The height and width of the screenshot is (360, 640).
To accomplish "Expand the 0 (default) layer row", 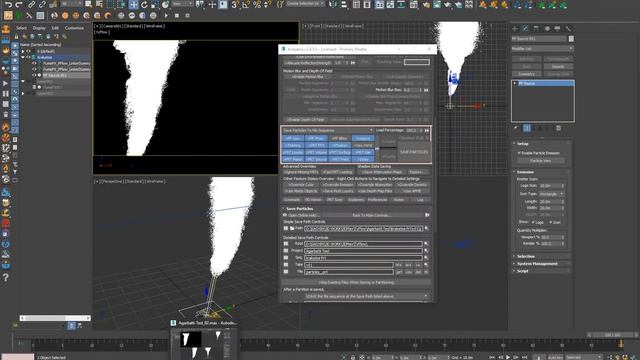I will click(23, 51).
